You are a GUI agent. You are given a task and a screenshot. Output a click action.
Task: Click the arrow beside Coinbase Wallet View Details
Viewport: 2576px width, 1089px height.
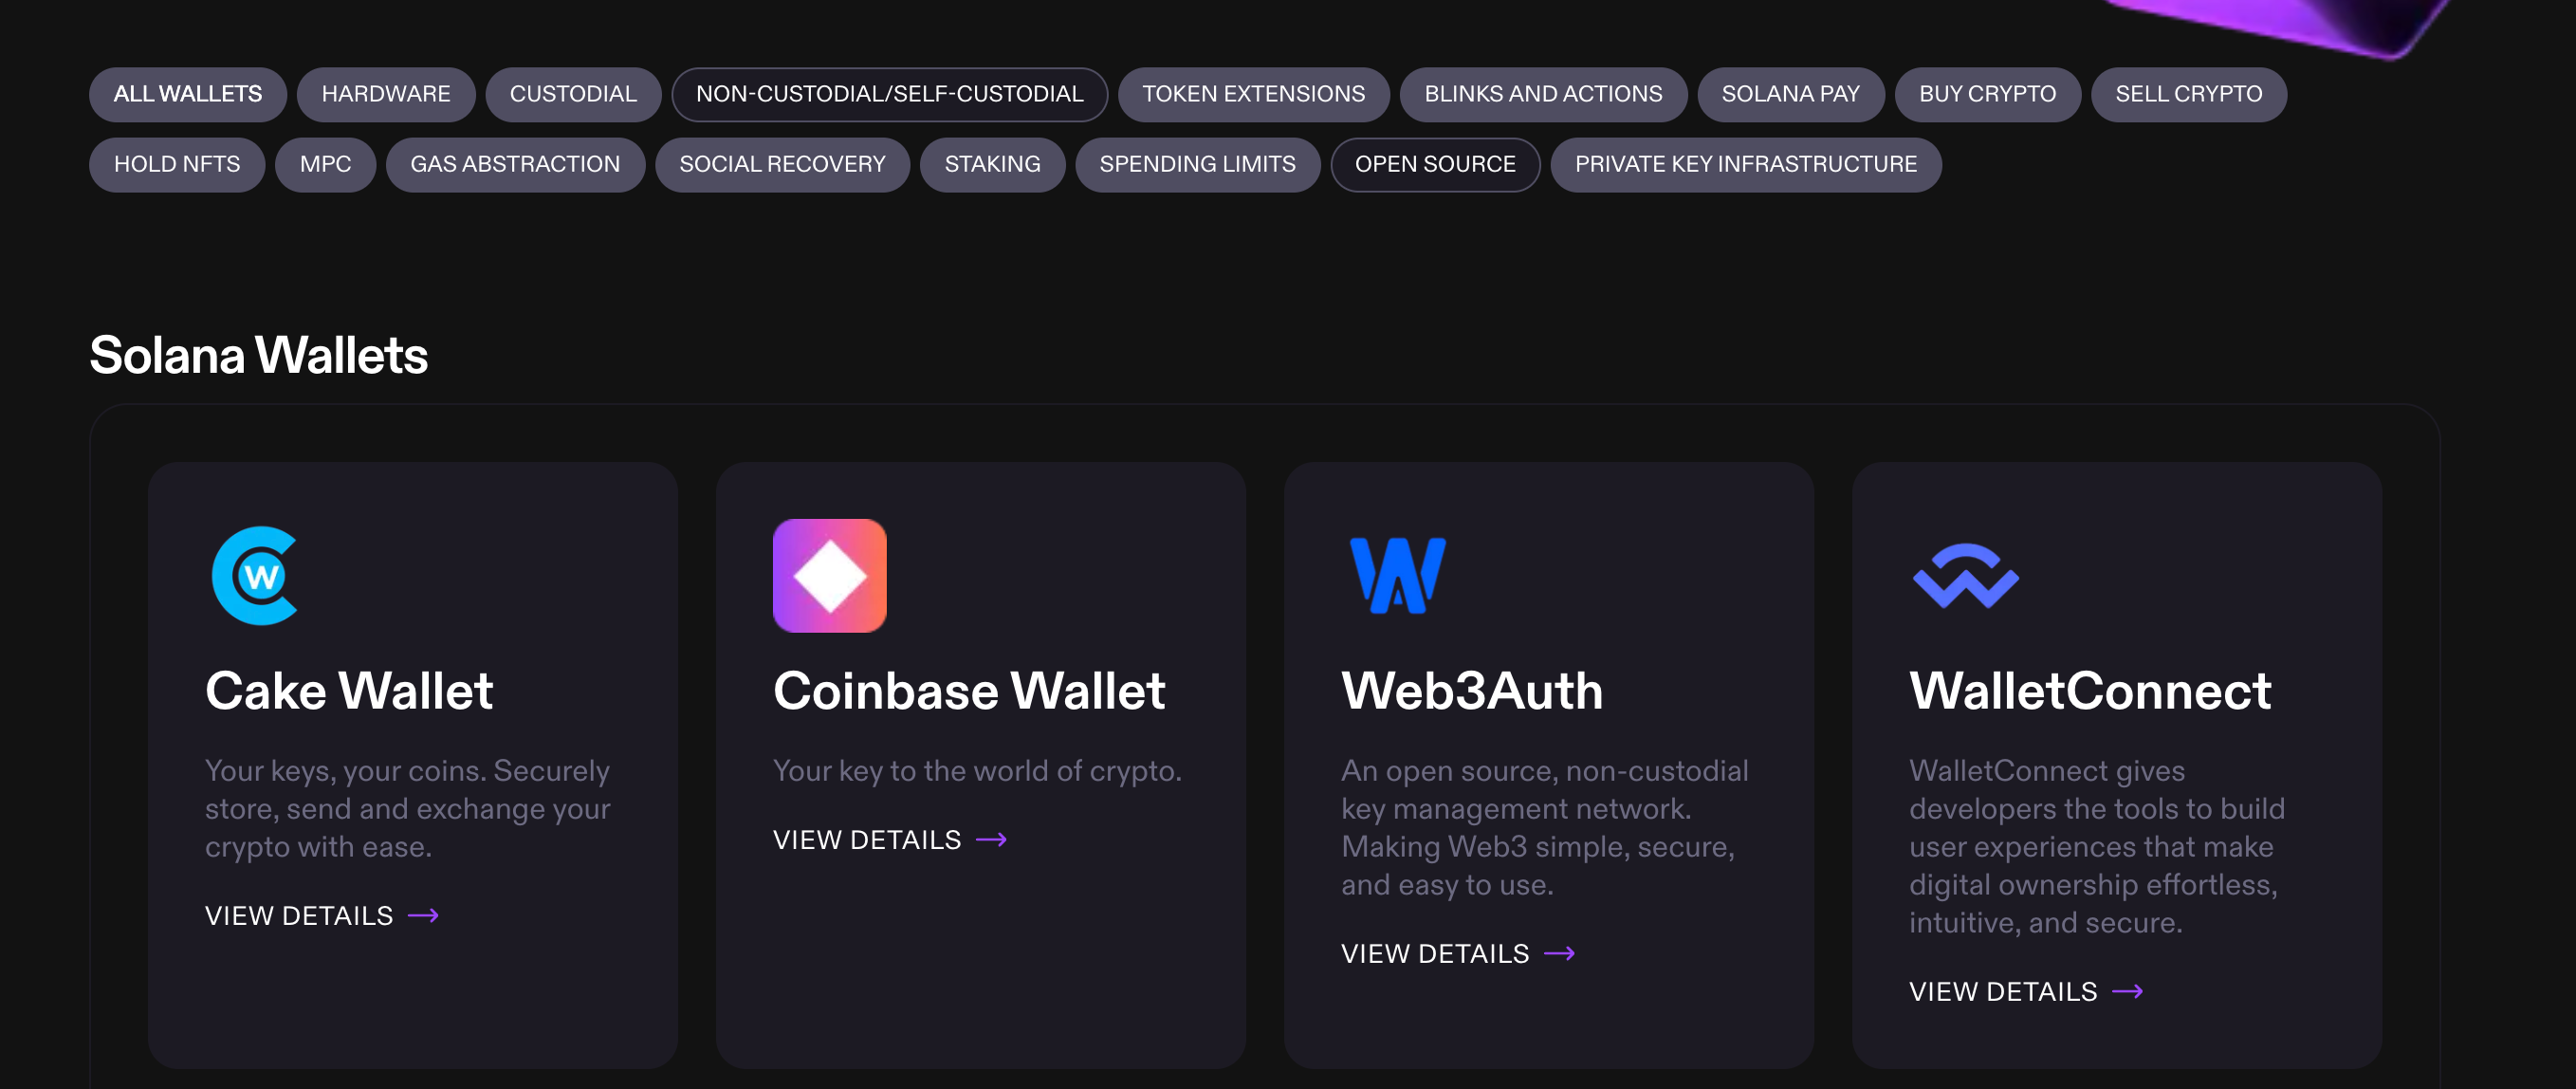(x=991, y=840)
